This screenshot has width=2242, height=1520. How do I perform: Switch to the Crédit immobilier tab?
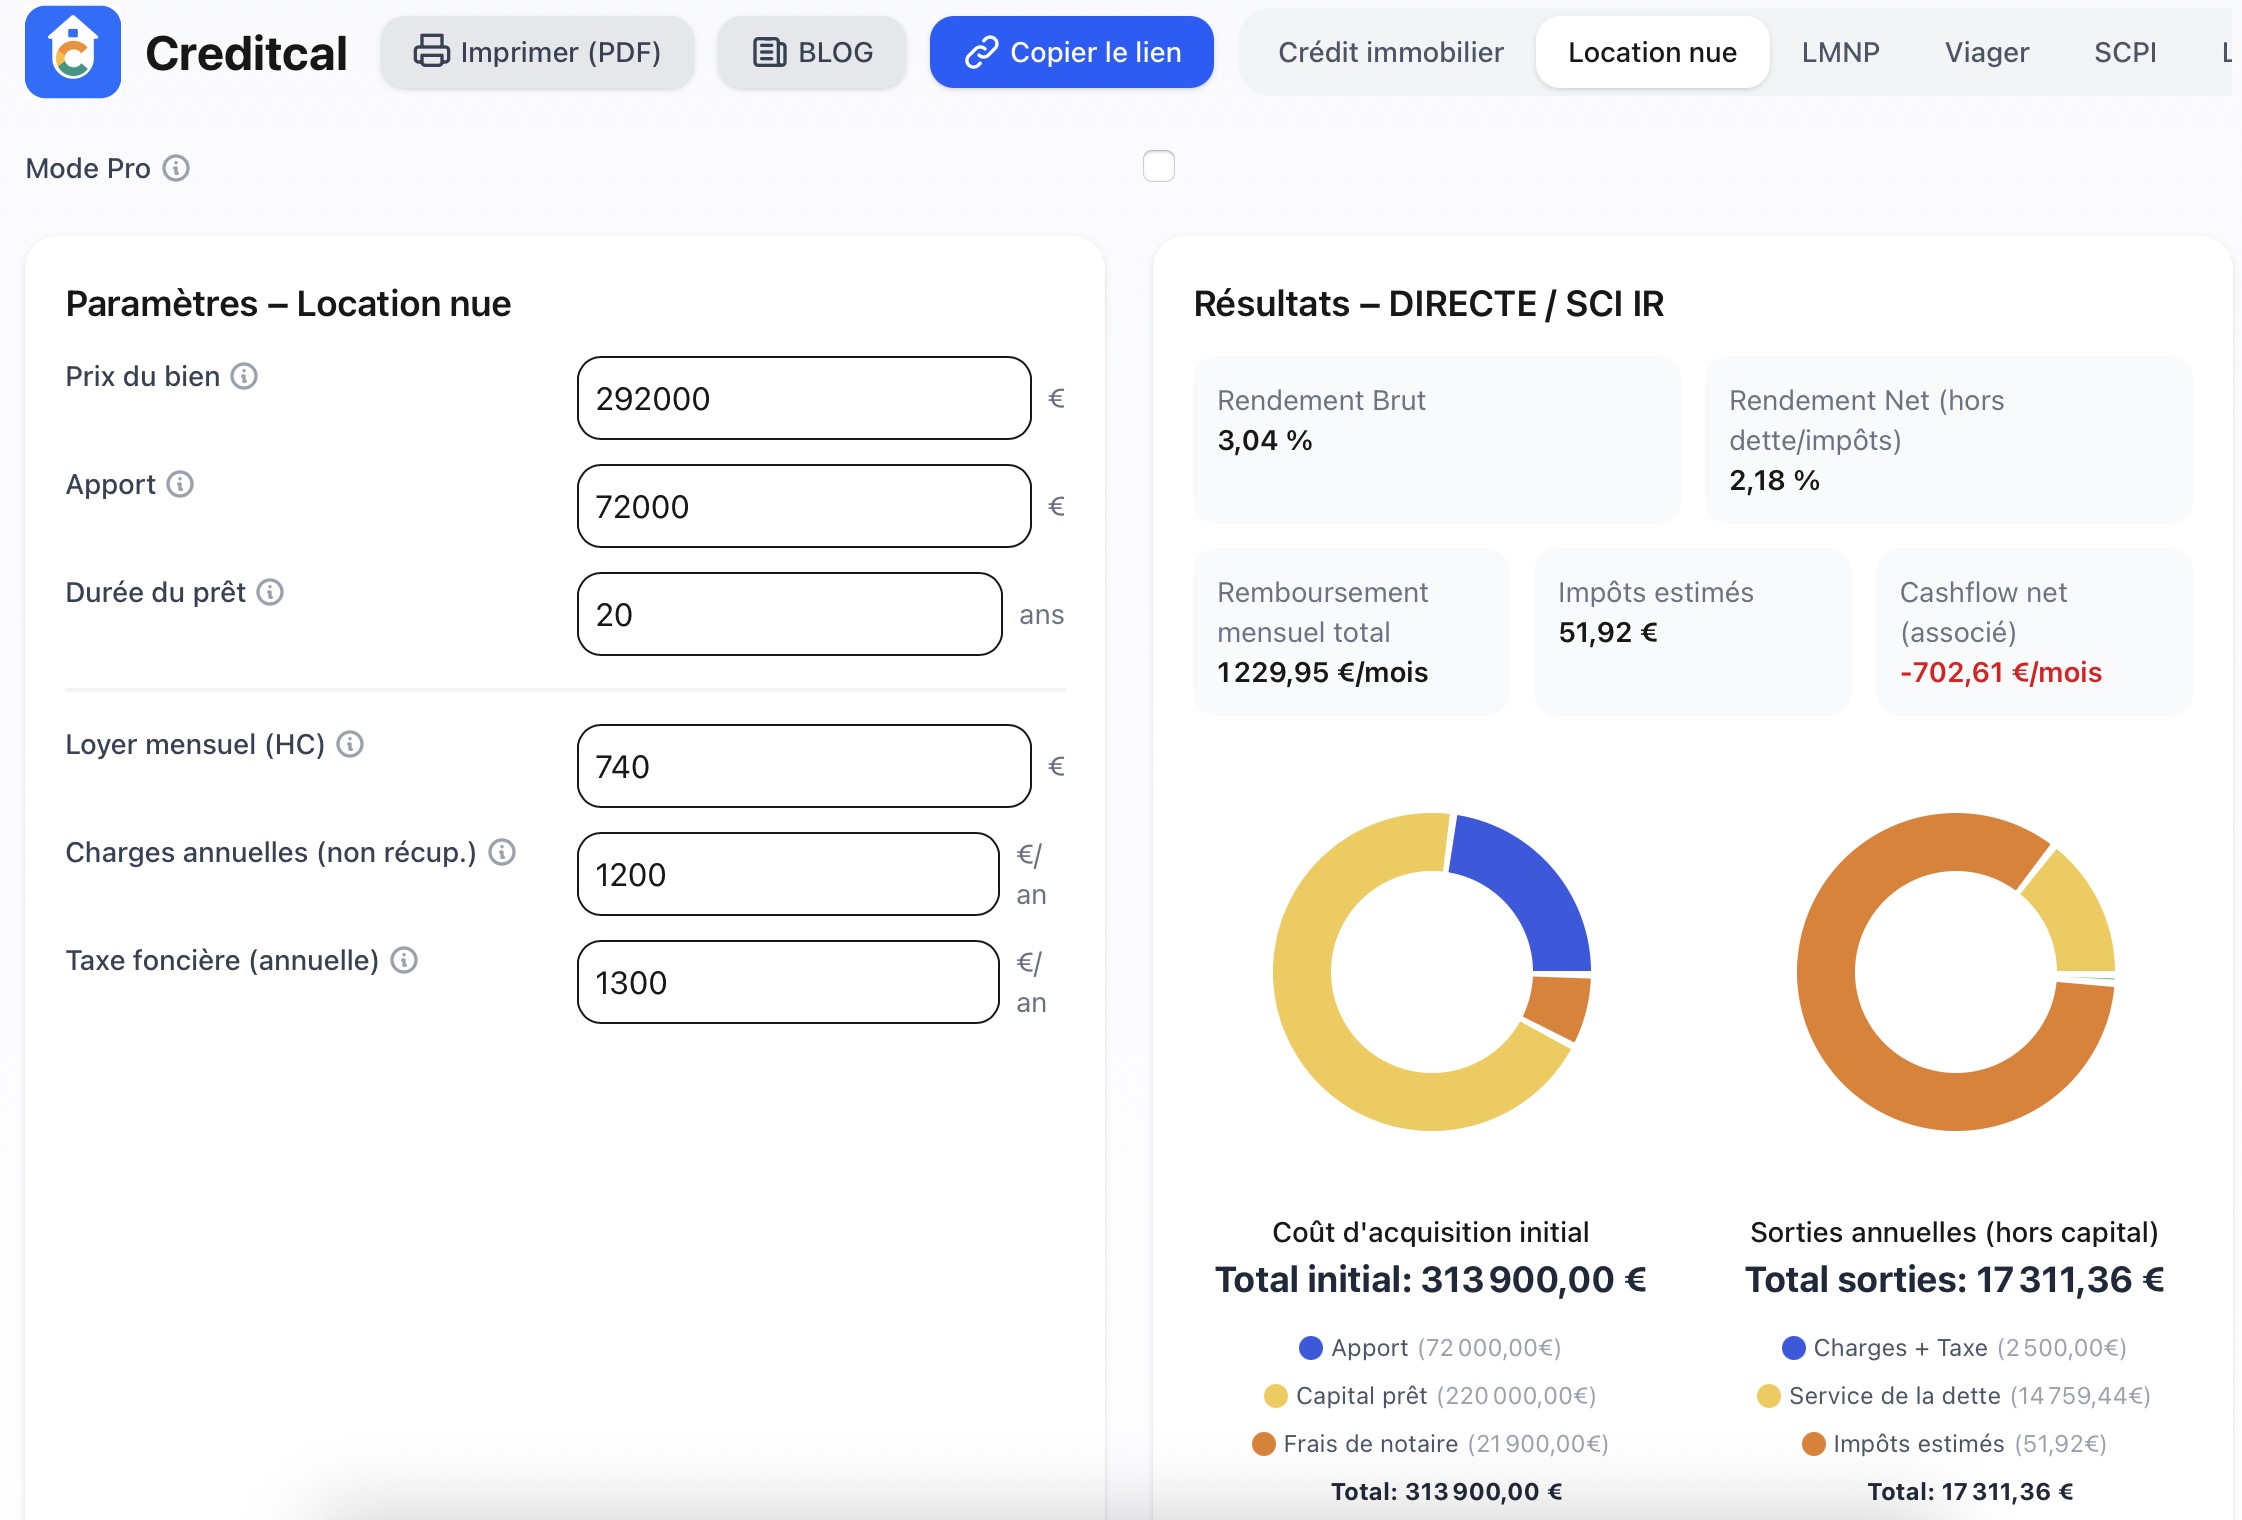click(x=1390, y=52)
